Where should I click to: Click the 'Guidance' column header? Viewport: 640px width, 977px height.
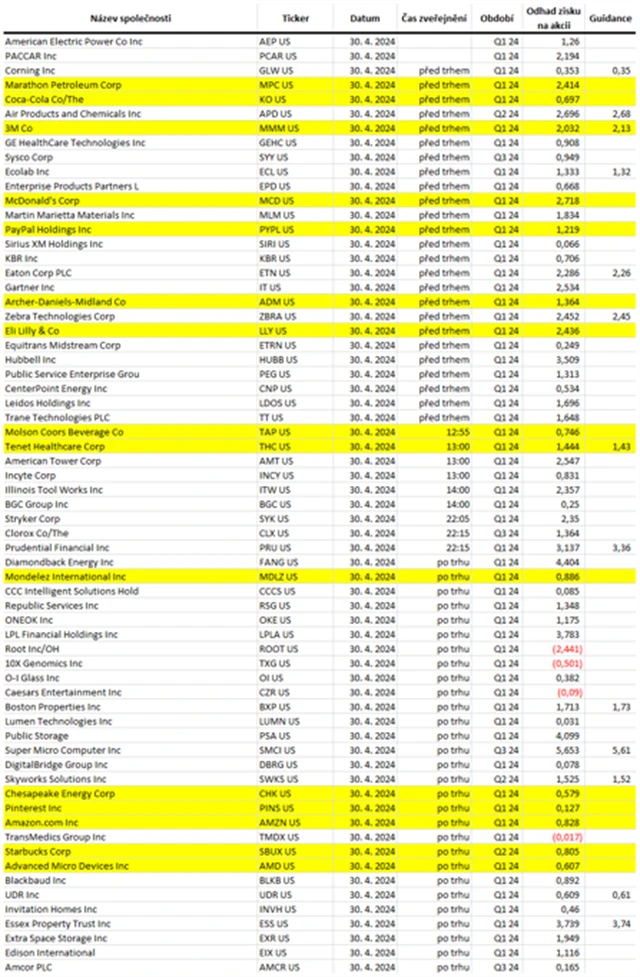(610, 19)
